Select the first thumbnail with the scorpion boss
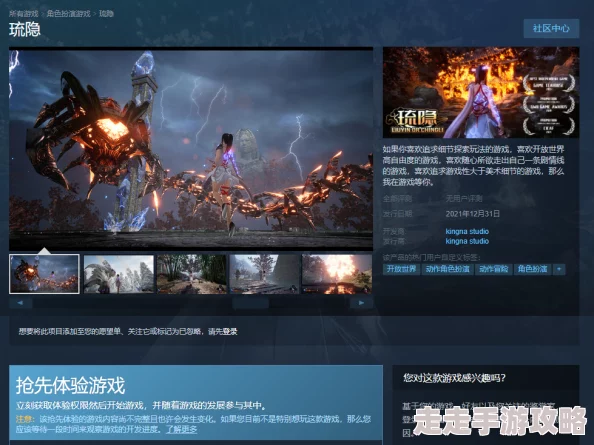The image size is (594, 445). coord(44,274)
